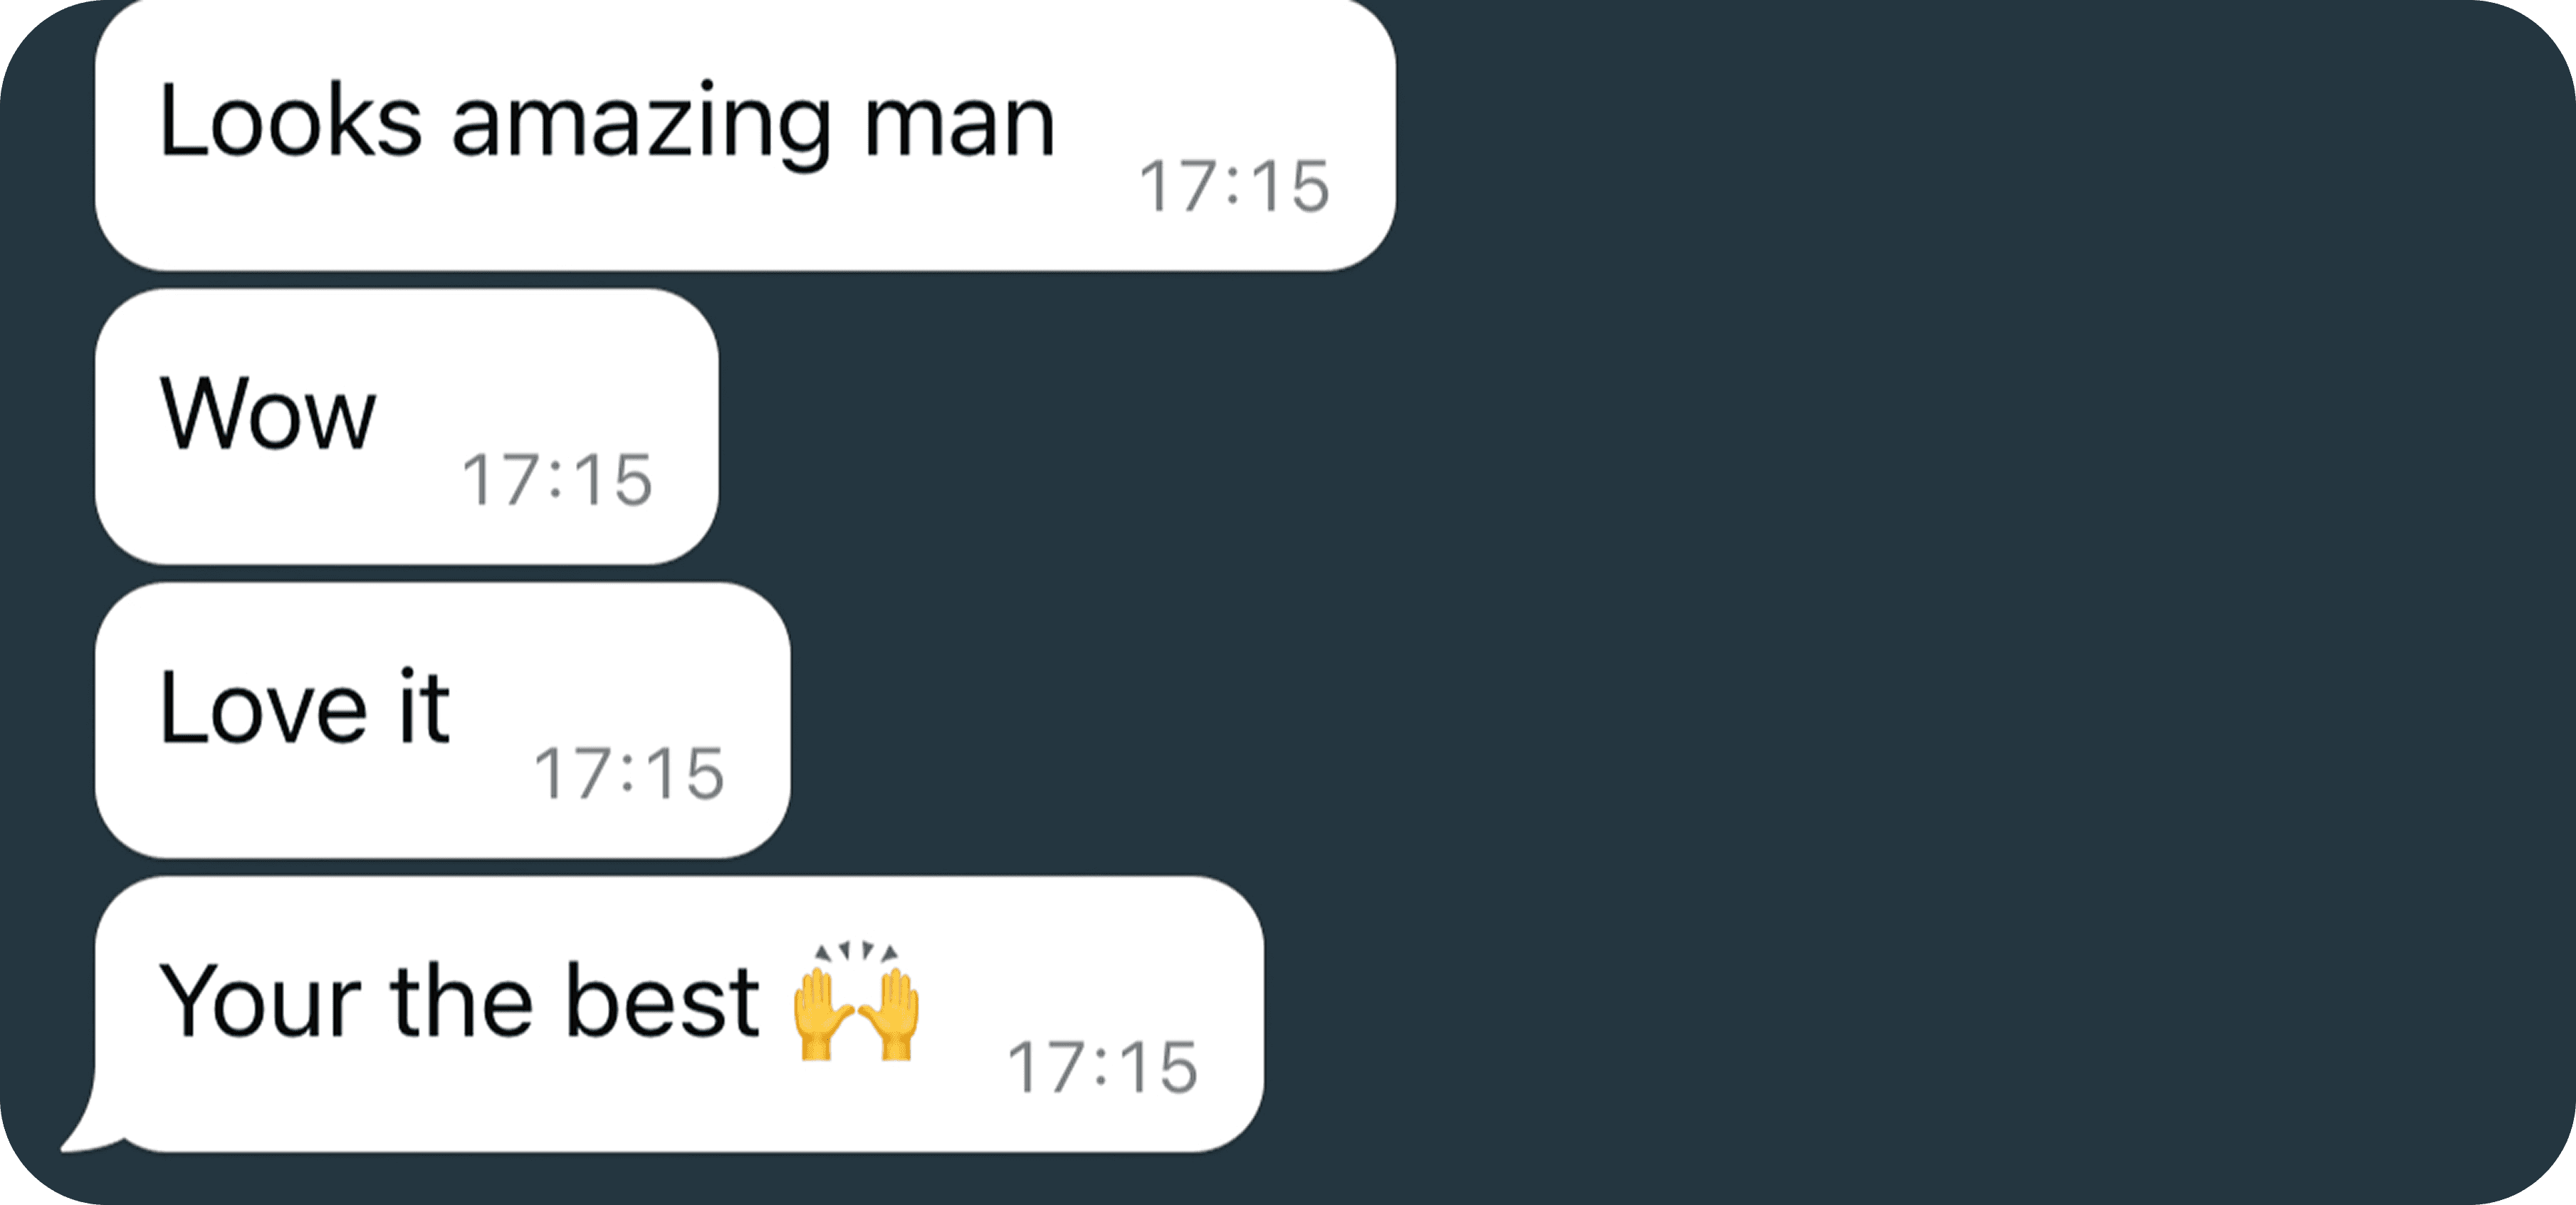The image size is (2576, 1205).
Task: Click the word "amazing" in the first message
Action: point(641,125)
